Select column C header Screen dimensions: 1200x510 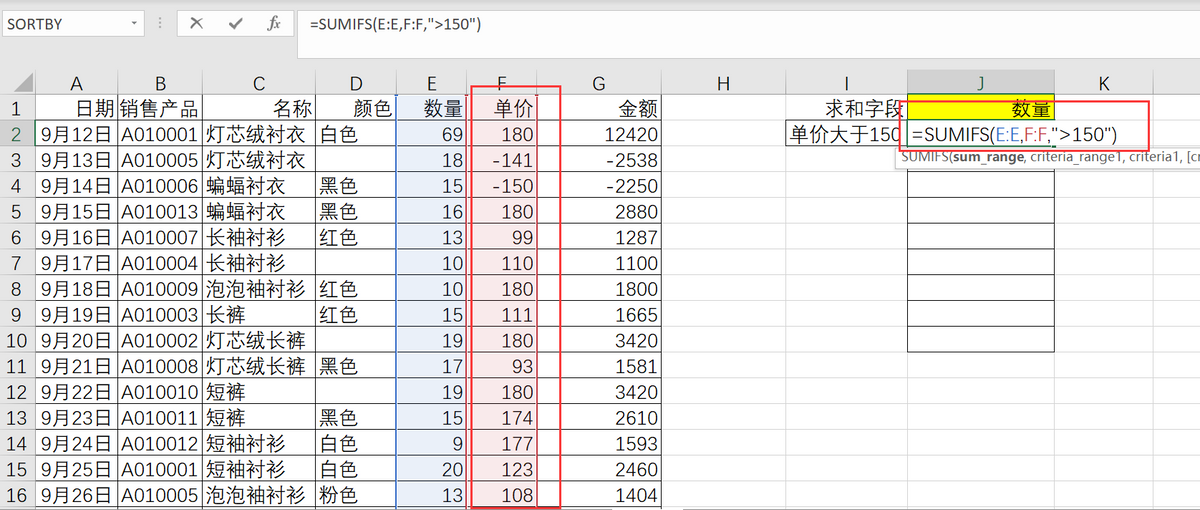(259, 84)
